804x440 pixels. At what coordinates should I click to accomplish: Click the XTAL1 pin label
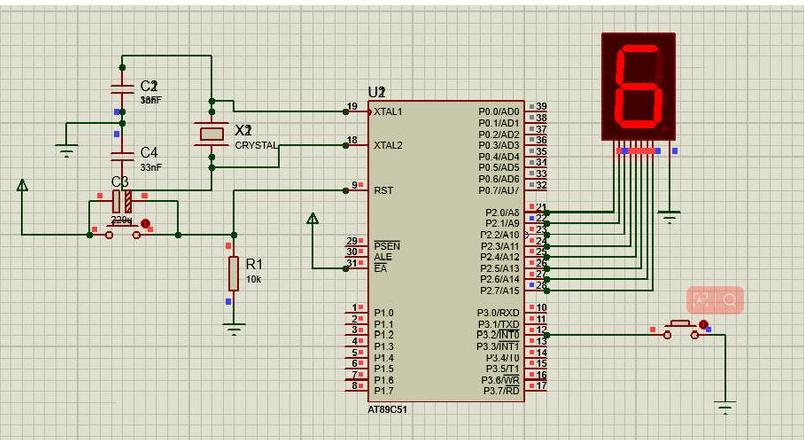coord(388,112)
